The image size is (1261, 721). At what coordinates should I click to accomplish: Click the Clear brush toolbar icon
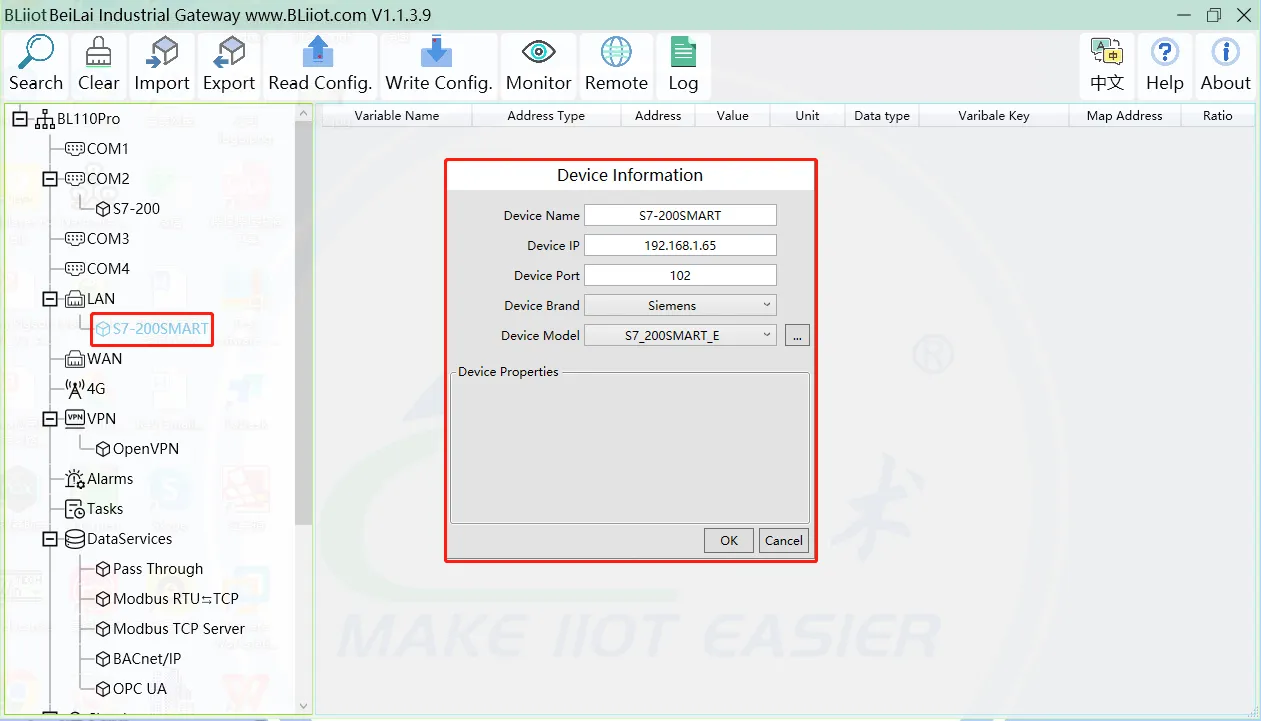point(98,52)
